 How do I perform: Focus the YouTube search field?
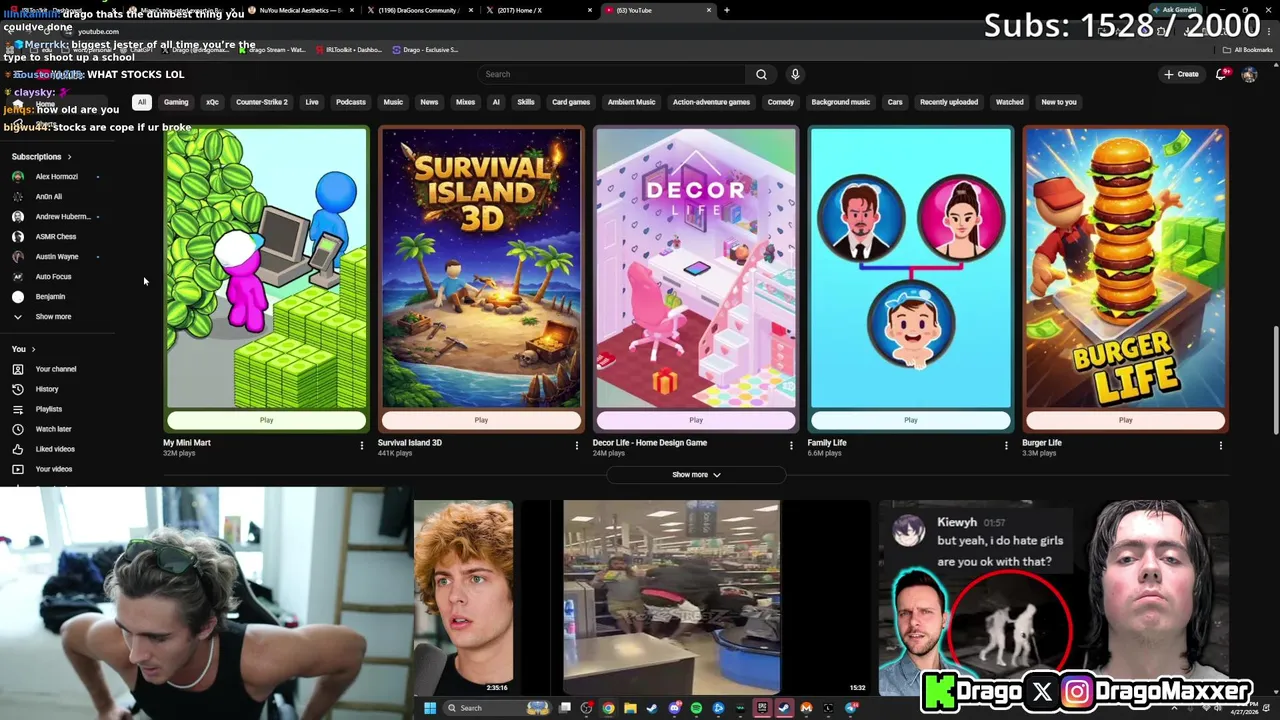click(612, 74)
